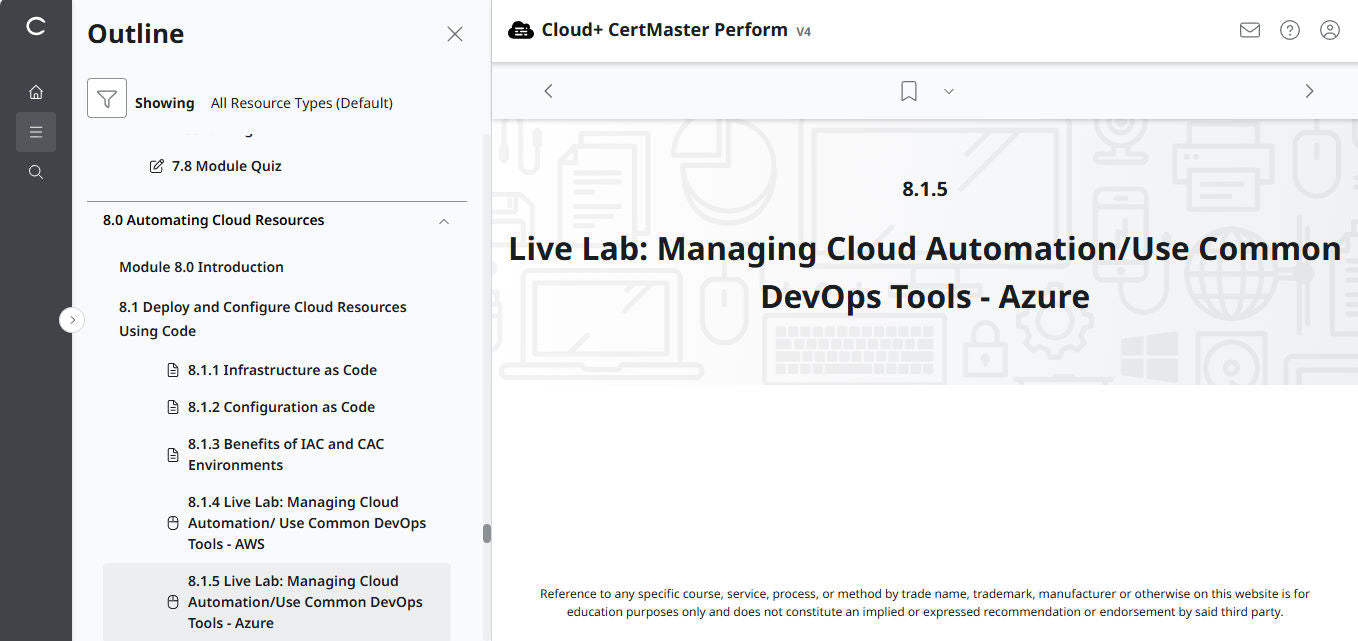Navigate to the home page

tap(36, 91)
